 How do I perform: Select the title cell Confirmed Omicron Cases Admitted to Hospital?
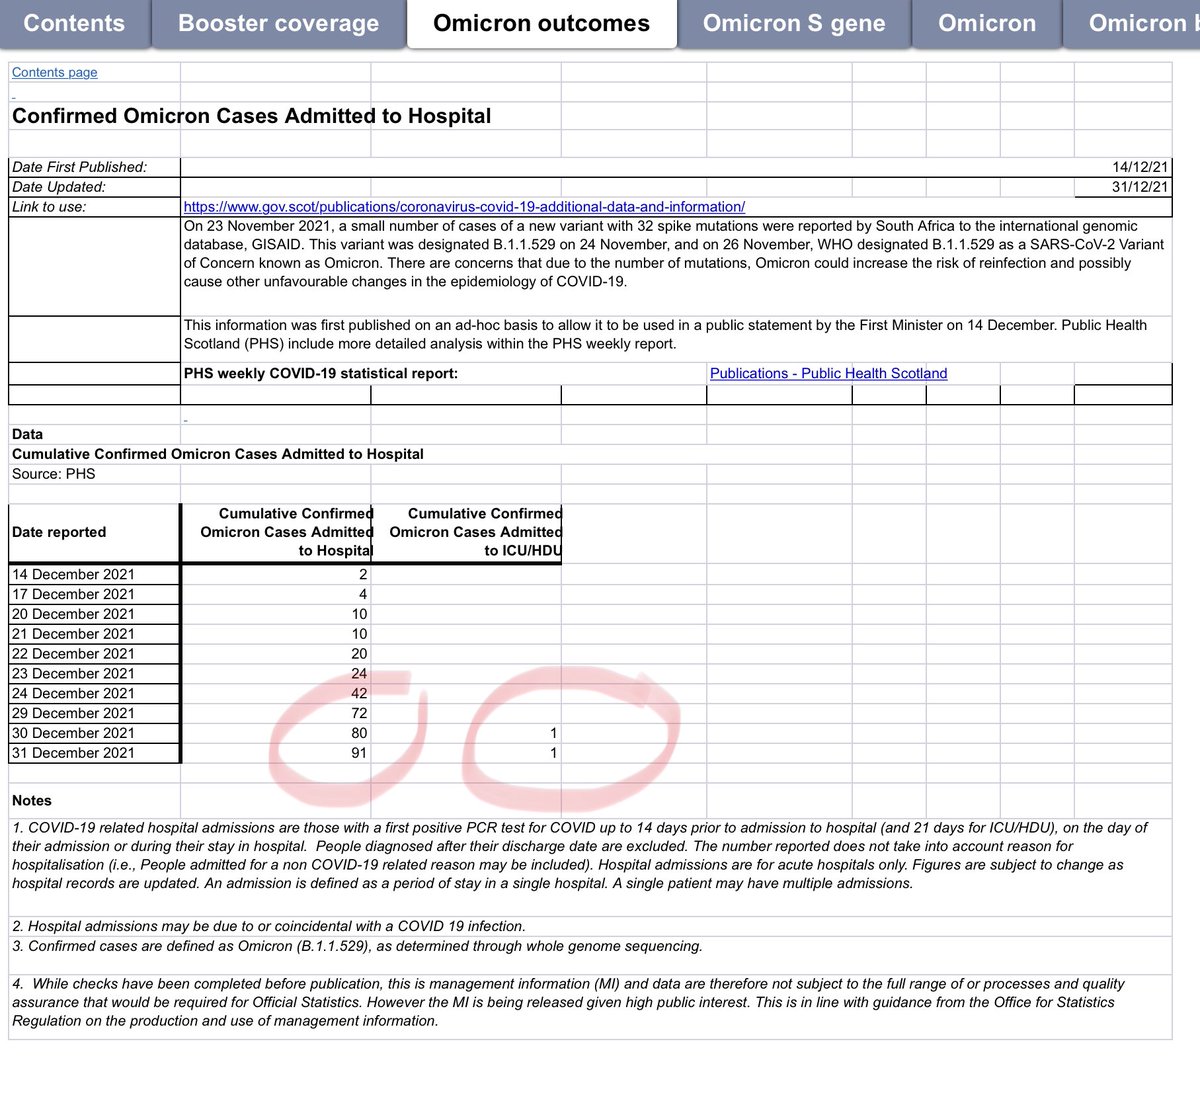point(252,116)
